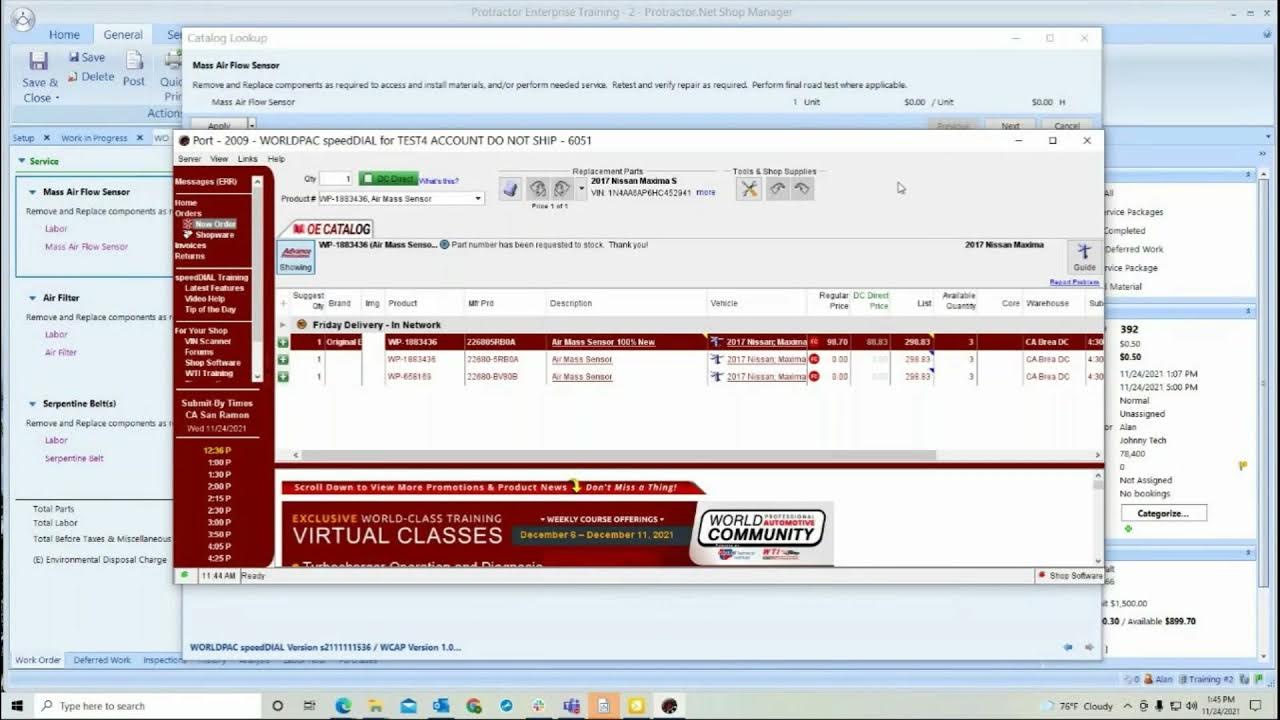Image resolution: width=1280 pixels, height=720 pixels.
Task: Select the Work in Progress tab
Action: (x=94, y=138)
